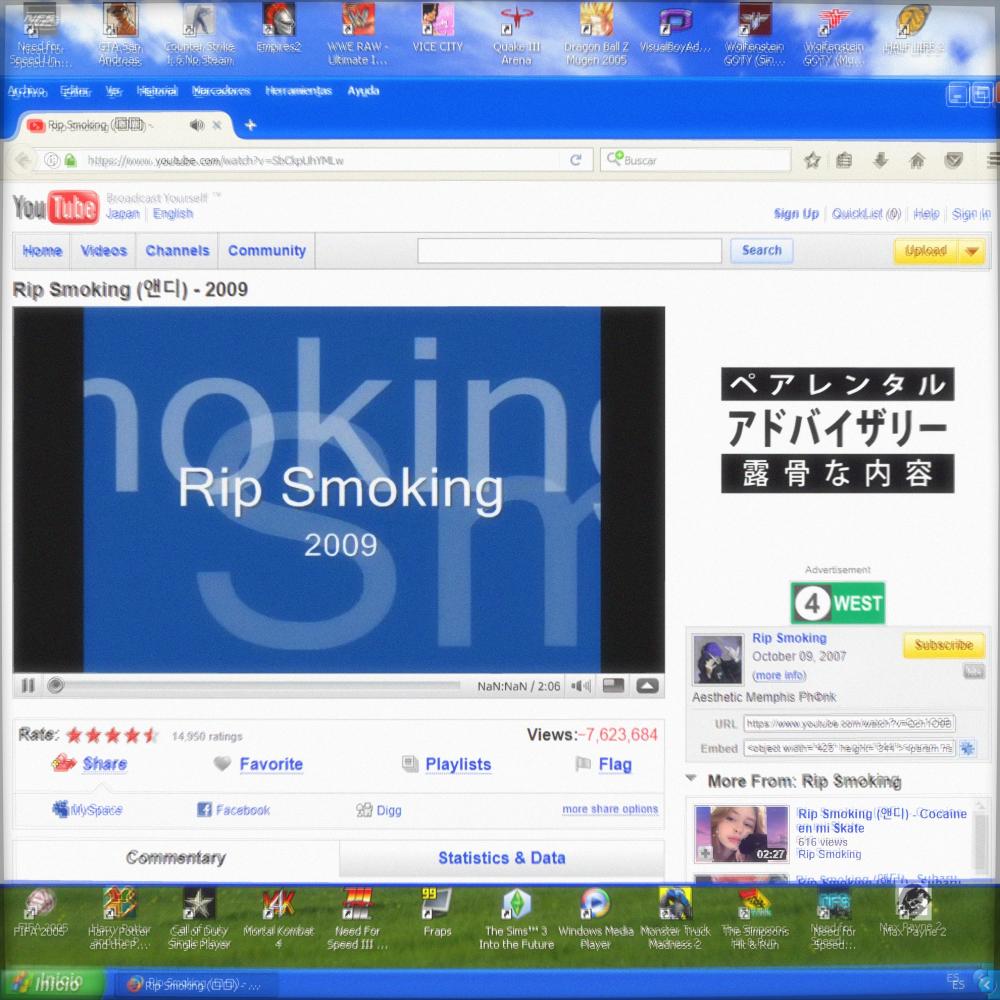Open Quake III Arena shortcut

(517, 34)
